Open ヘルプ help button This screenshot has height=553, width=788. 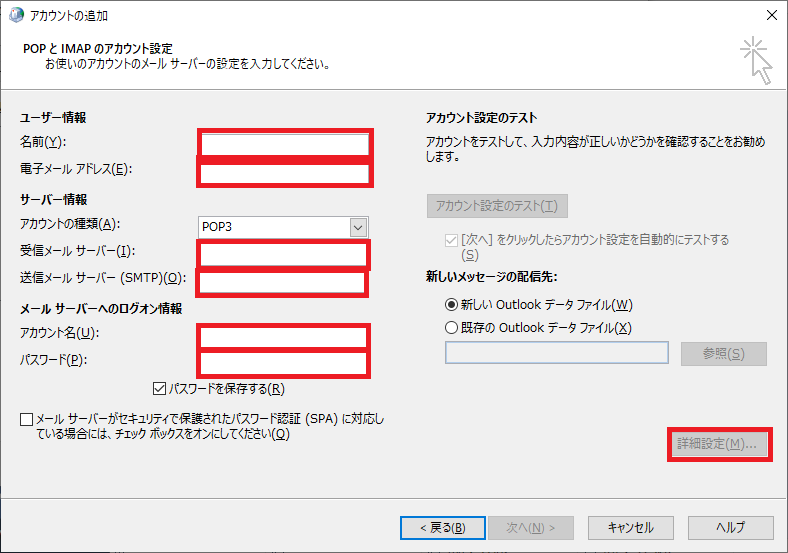(731, 528)
